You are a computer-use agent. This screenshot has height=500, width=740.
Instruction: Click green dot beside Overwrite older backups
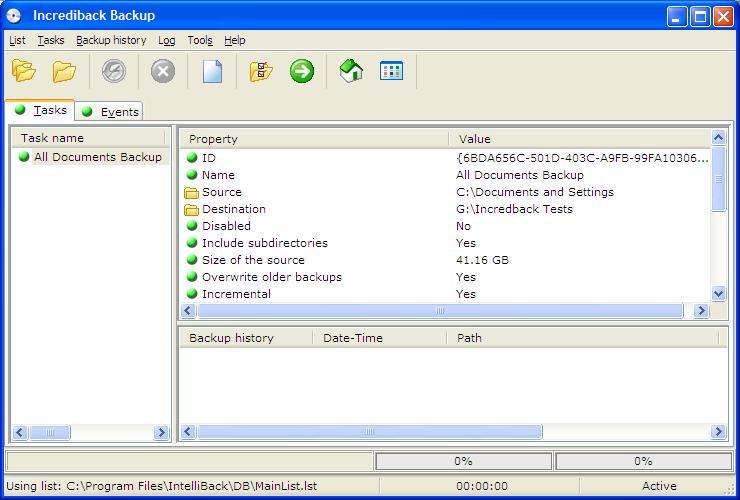pos(192,277)
